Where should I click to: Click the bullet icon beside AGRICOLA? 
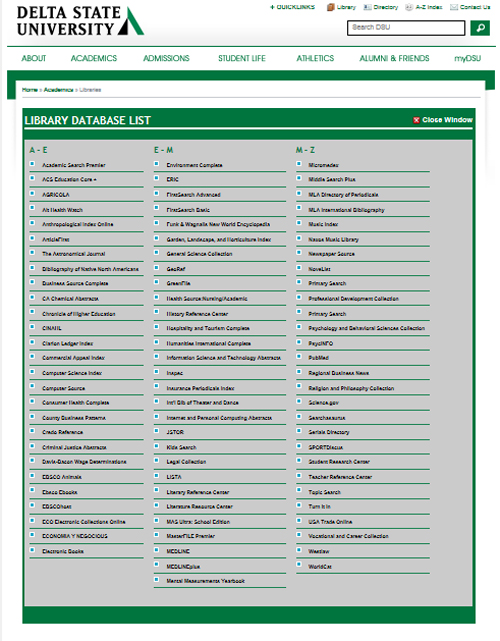click(x=32, y=193)
